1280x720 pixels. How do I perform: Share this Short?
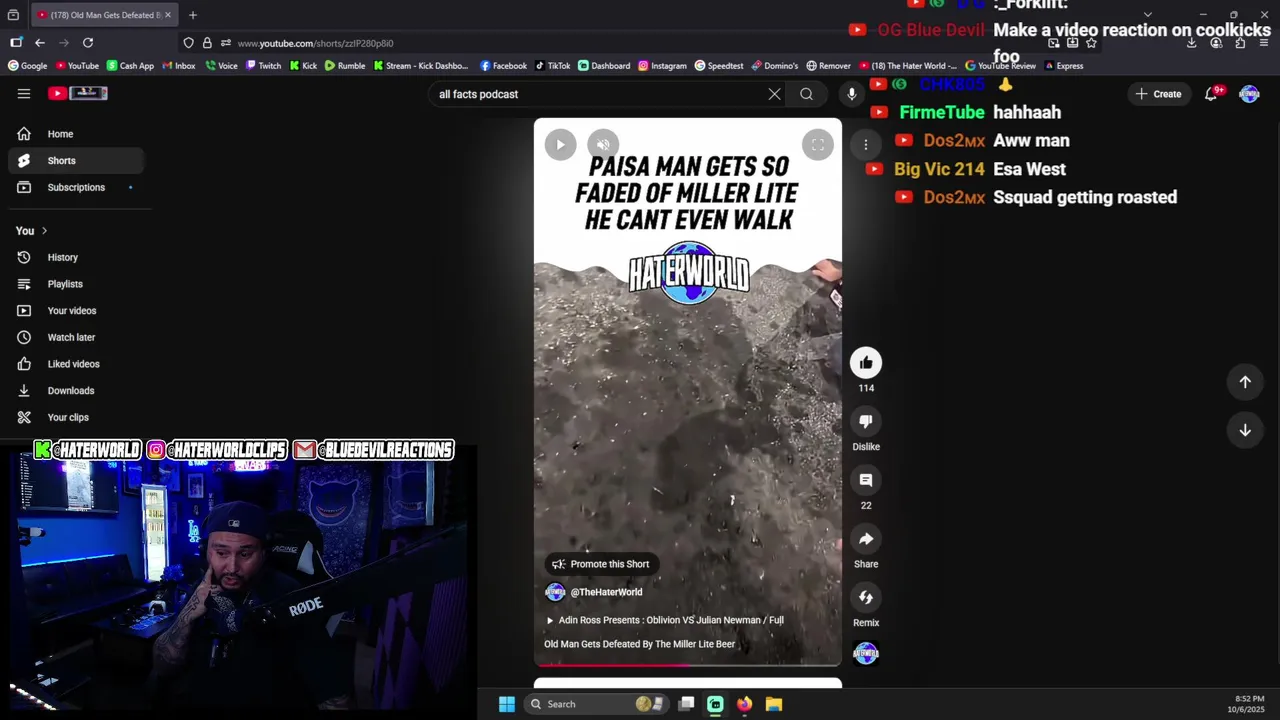pyautogui.click(x=866, y=539)
